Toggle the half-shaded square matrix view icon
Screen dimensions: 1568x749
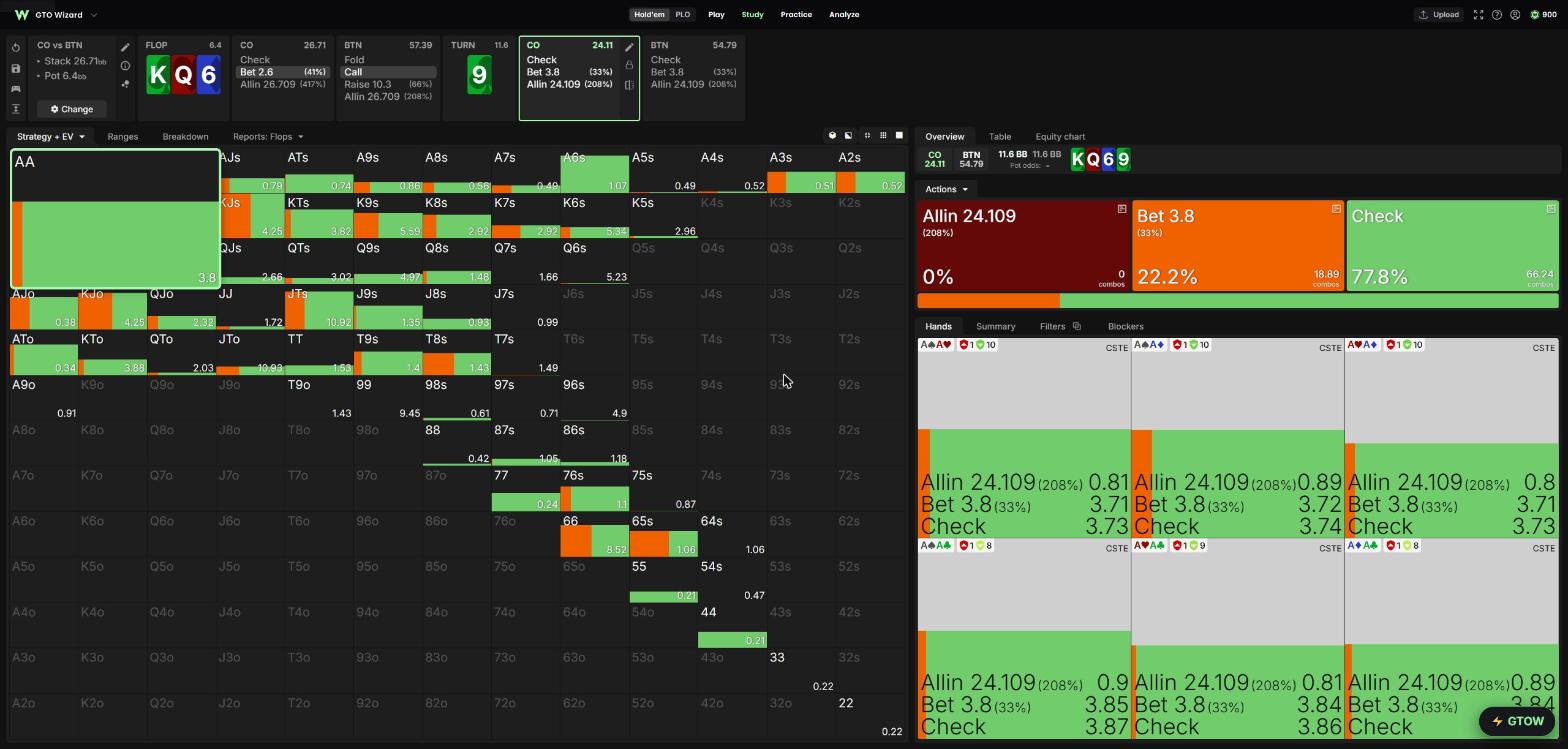(x=849, y=136)
